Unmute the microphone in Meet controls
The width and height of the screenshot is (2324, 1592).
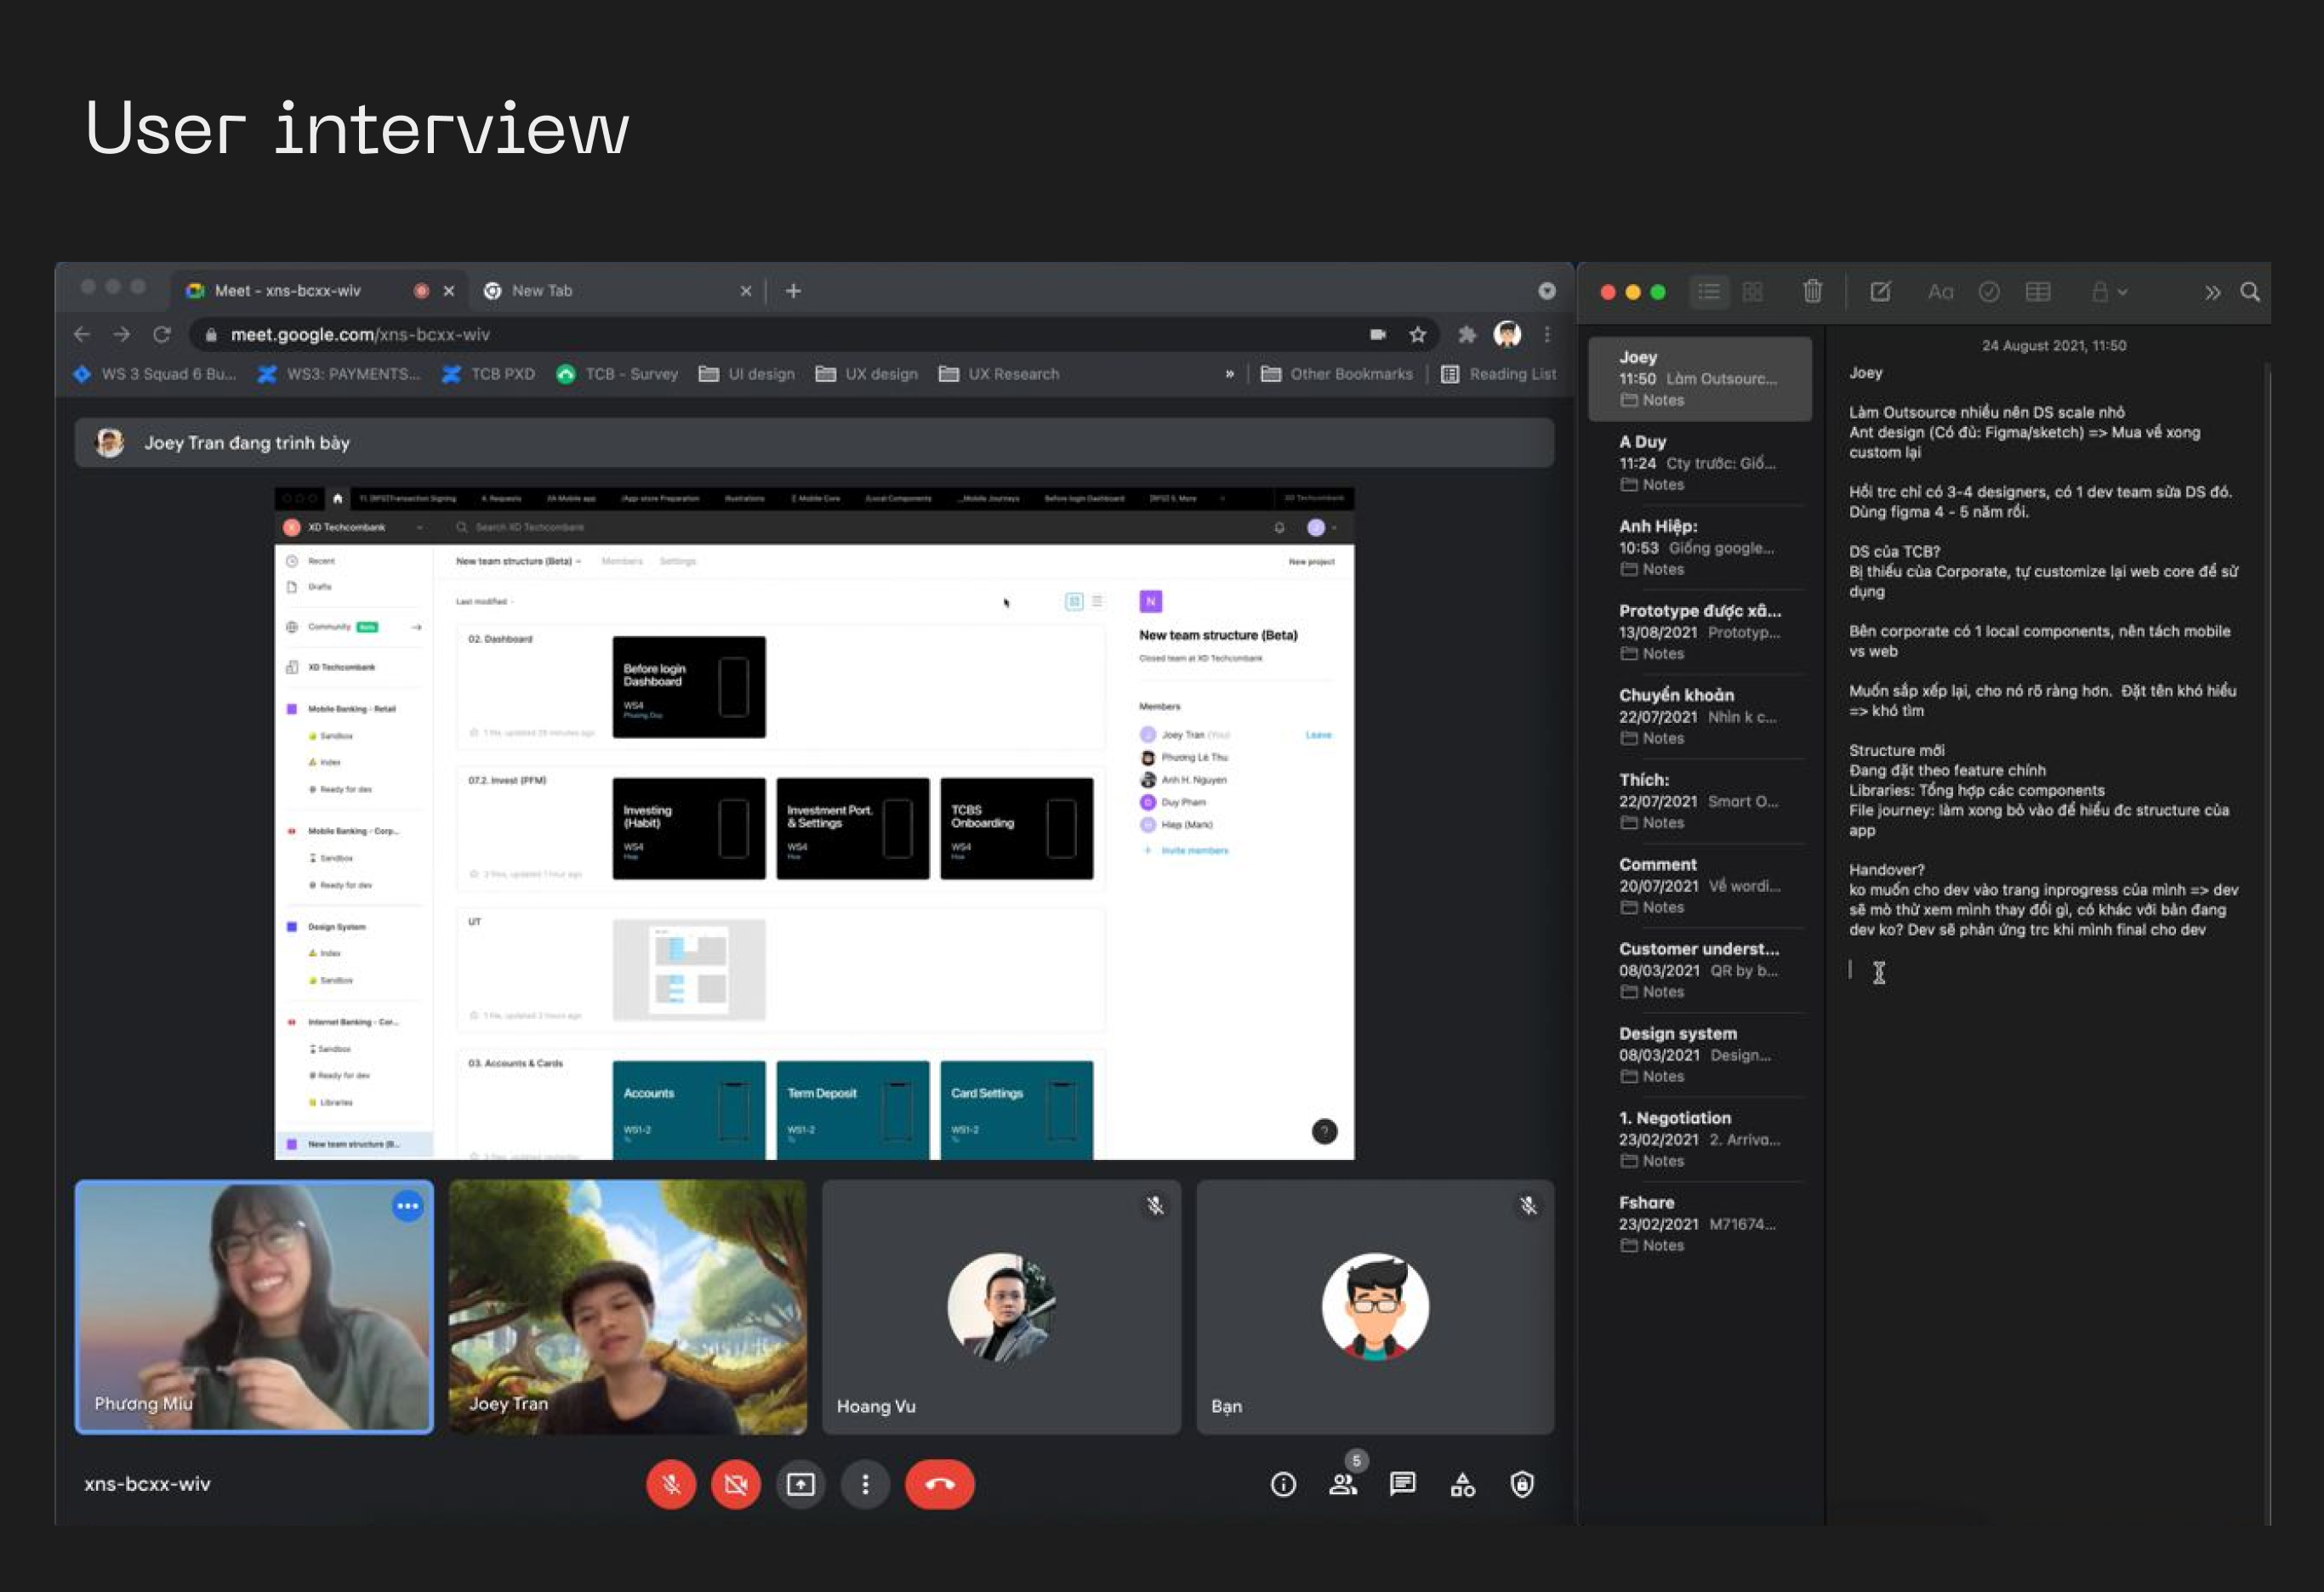(x=671, y=1484)
